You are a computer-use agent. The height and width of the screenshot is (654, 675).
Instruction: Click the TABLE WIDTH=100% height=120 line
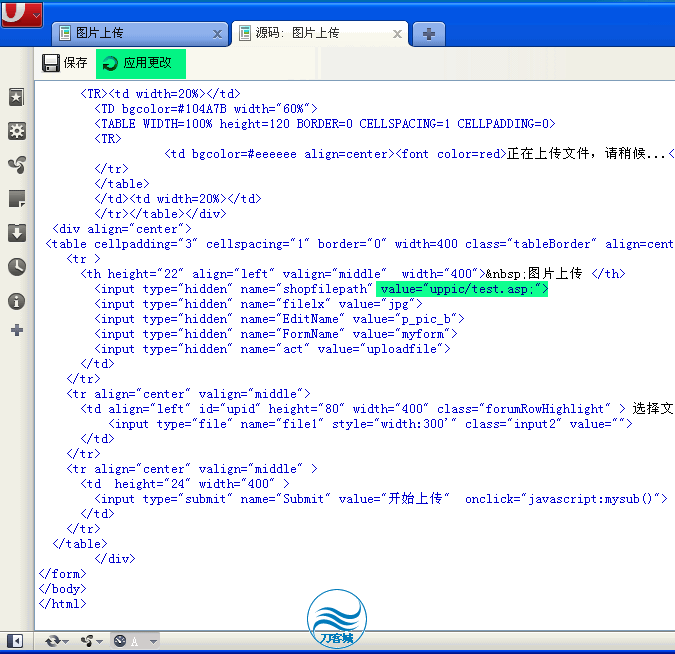pos(325,124)
